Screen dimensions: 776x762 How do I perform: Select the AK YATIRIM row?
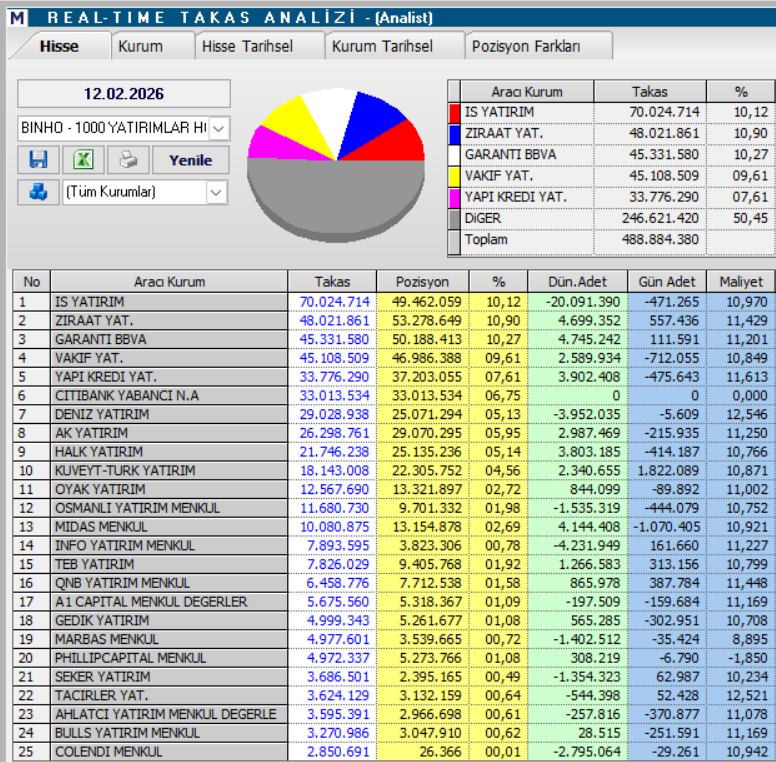(394, 433)
